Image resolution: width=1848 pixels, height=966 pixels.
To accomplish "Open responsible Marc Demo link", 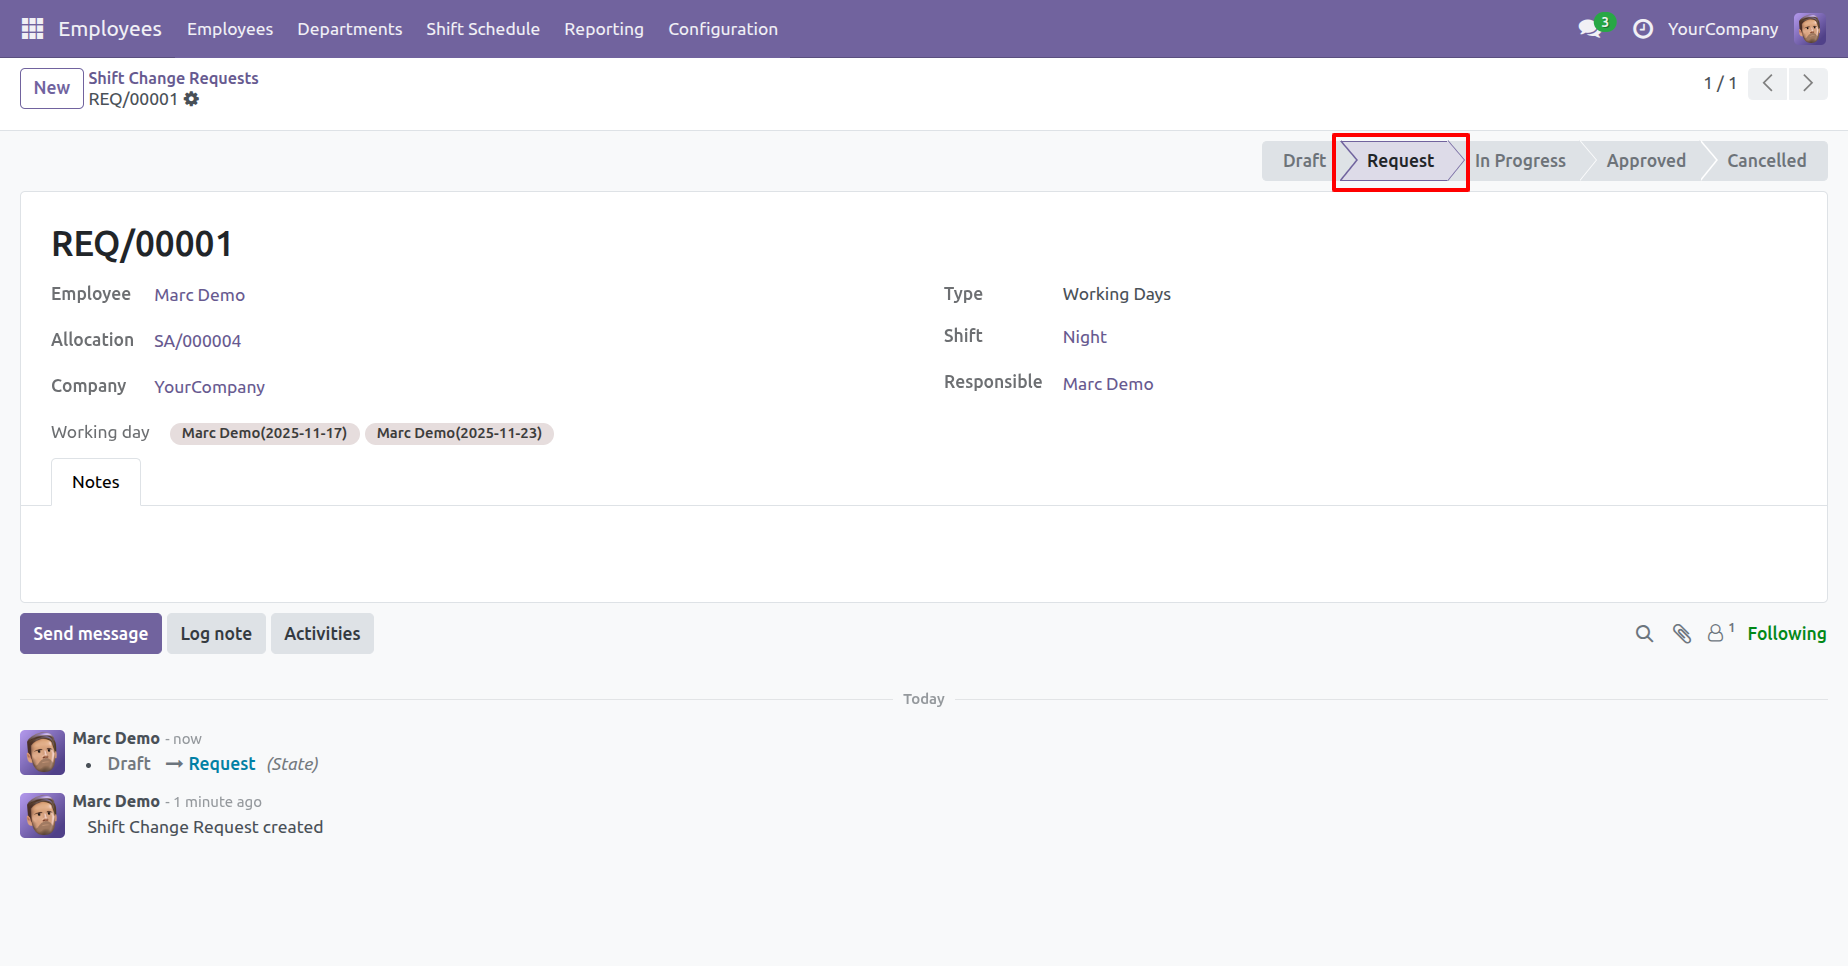I will point(1108,384).
